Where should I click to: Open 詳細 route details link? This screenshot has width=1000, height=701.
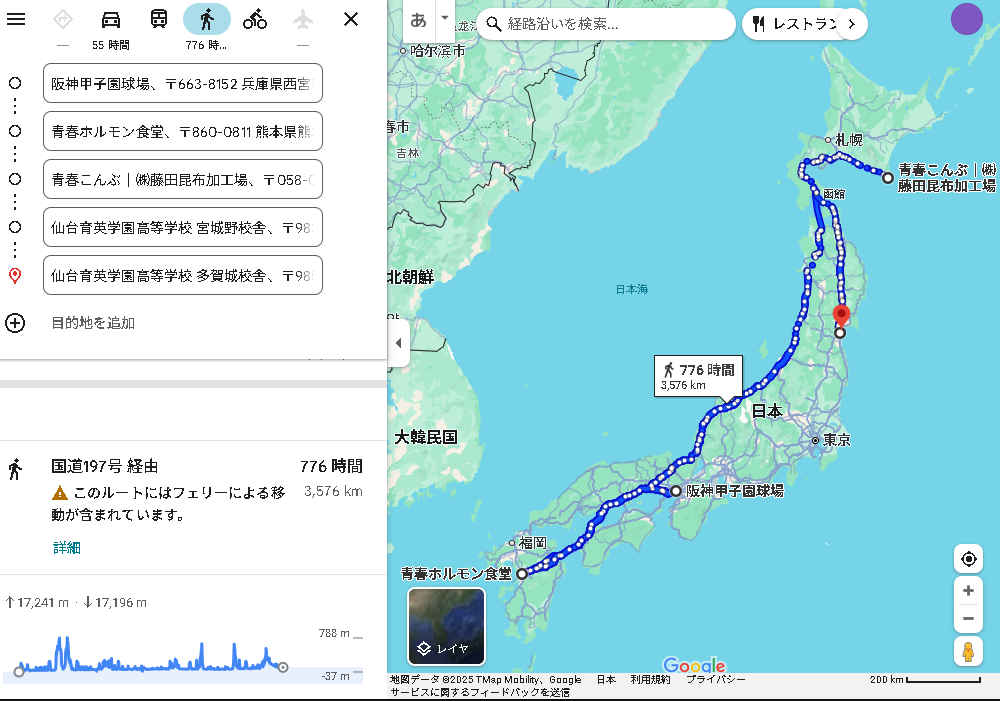click(66, 547)
